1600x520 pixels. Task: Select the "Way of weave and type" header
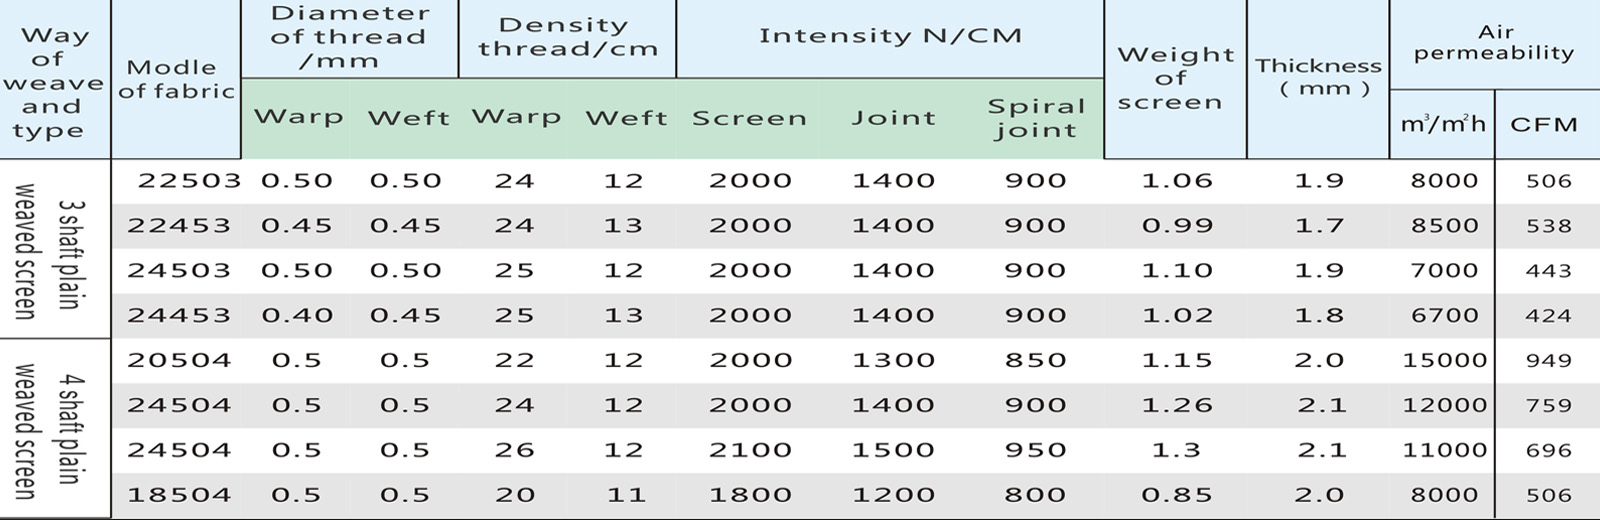pos(52,82)
